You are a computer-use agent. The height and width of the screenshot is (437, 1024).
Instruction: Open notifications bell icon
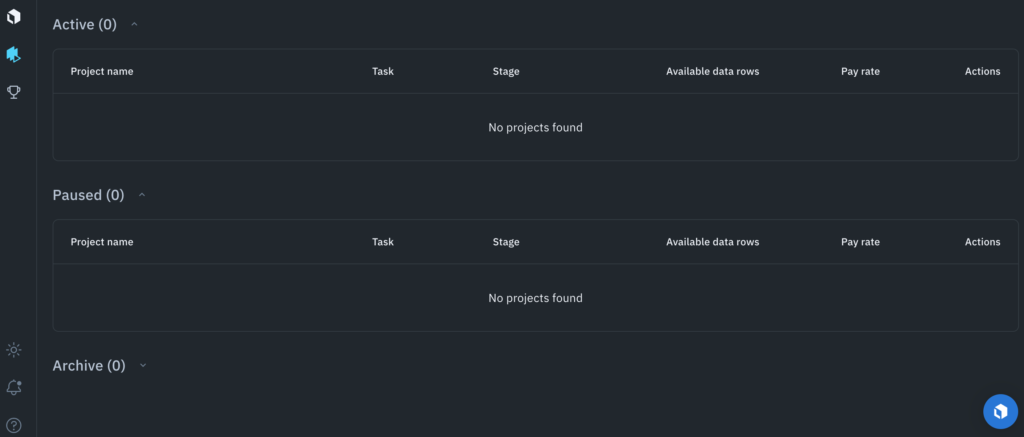pos(14,387)
